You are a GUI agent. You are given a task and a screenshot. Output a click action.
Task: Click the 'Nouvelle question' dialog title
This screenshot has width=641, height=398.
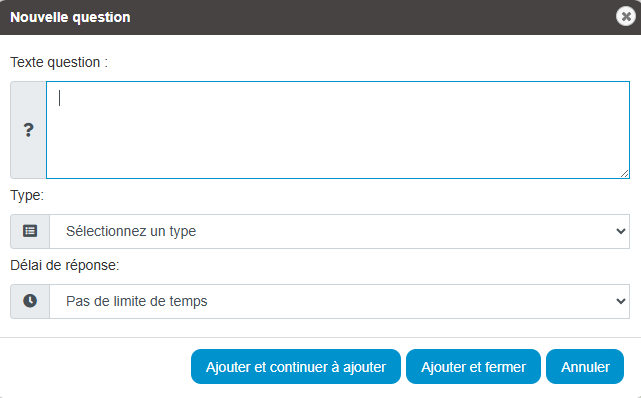(x=70, y=17)
